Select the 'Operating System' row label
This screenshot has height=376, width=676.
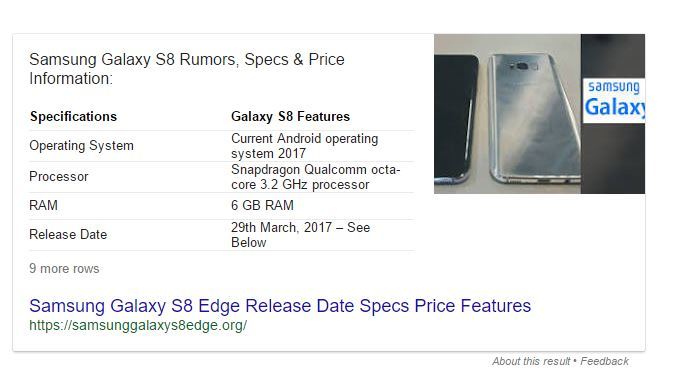point(81,146)
